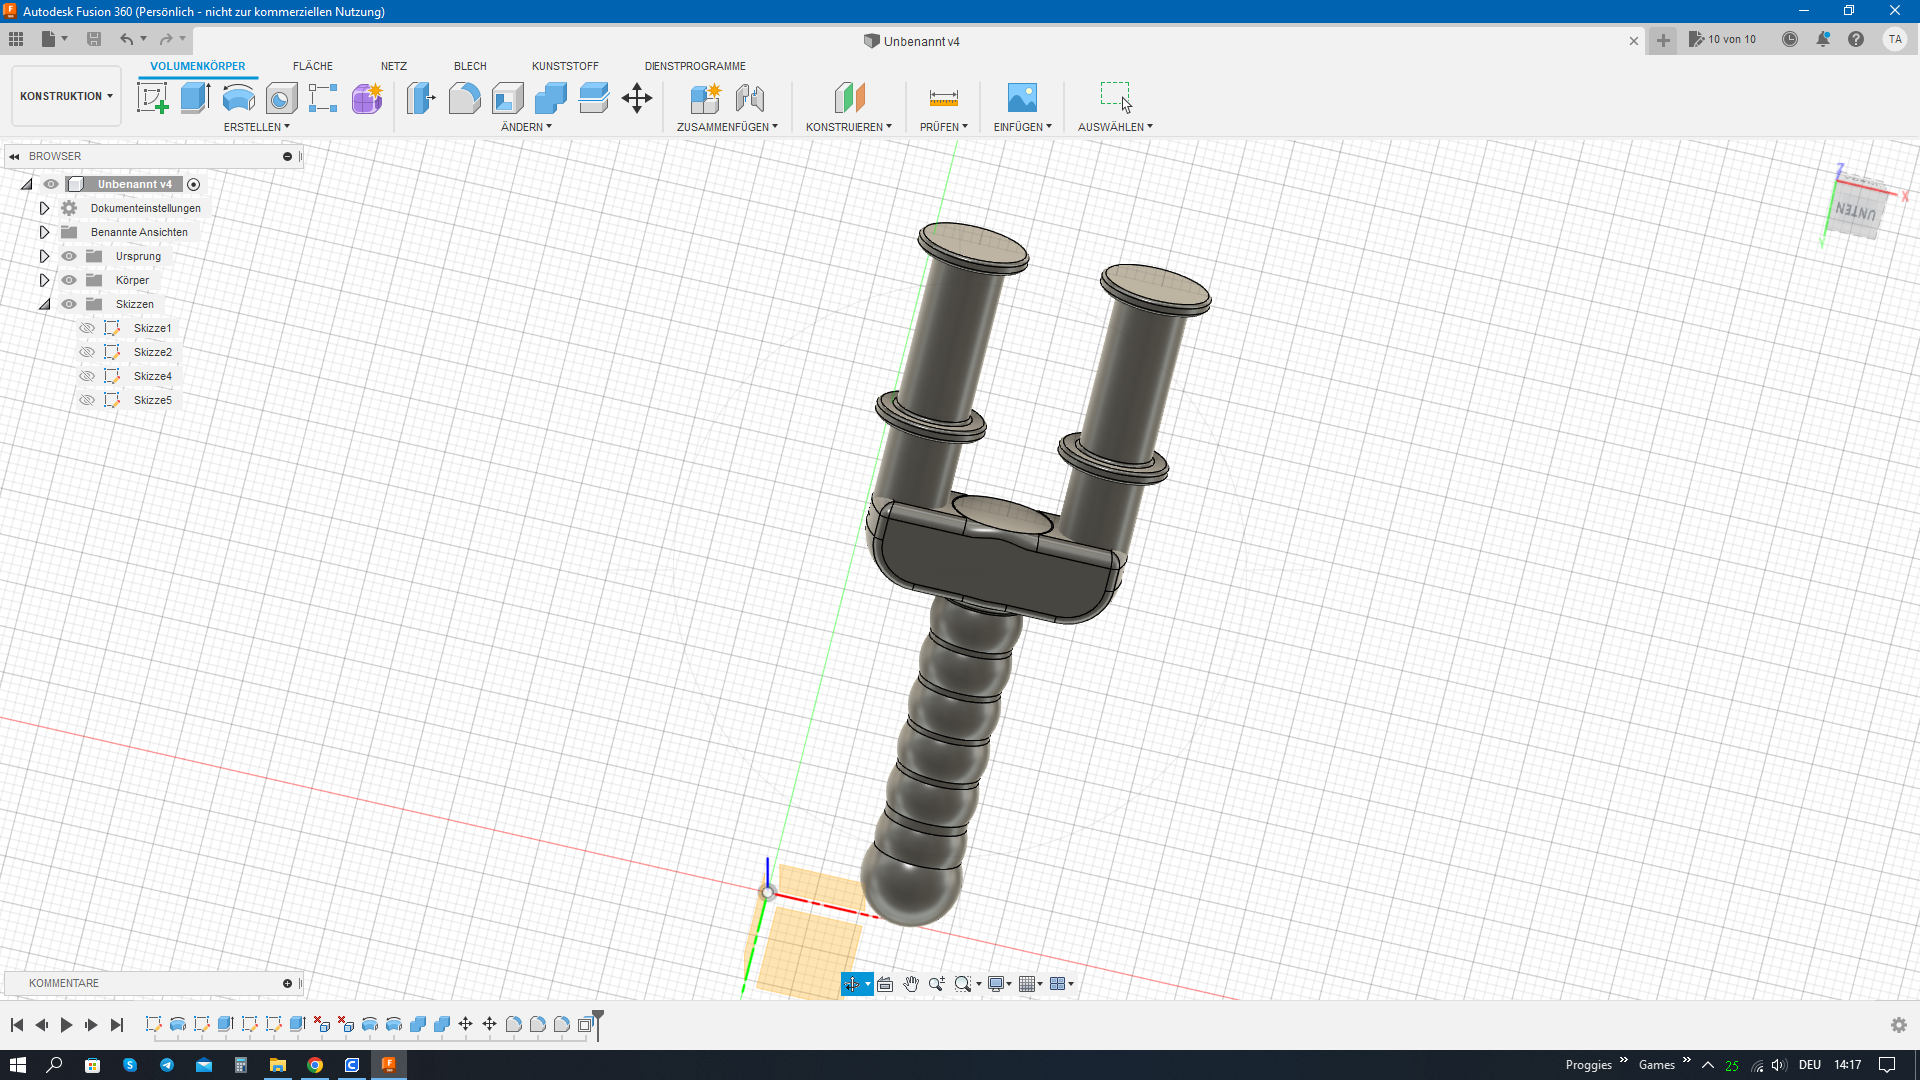Image resolution: width=1920 pixels, height=1080 pixels.
Task: Expand the Dokumenteinstellungen node
Action: point(44,208)
